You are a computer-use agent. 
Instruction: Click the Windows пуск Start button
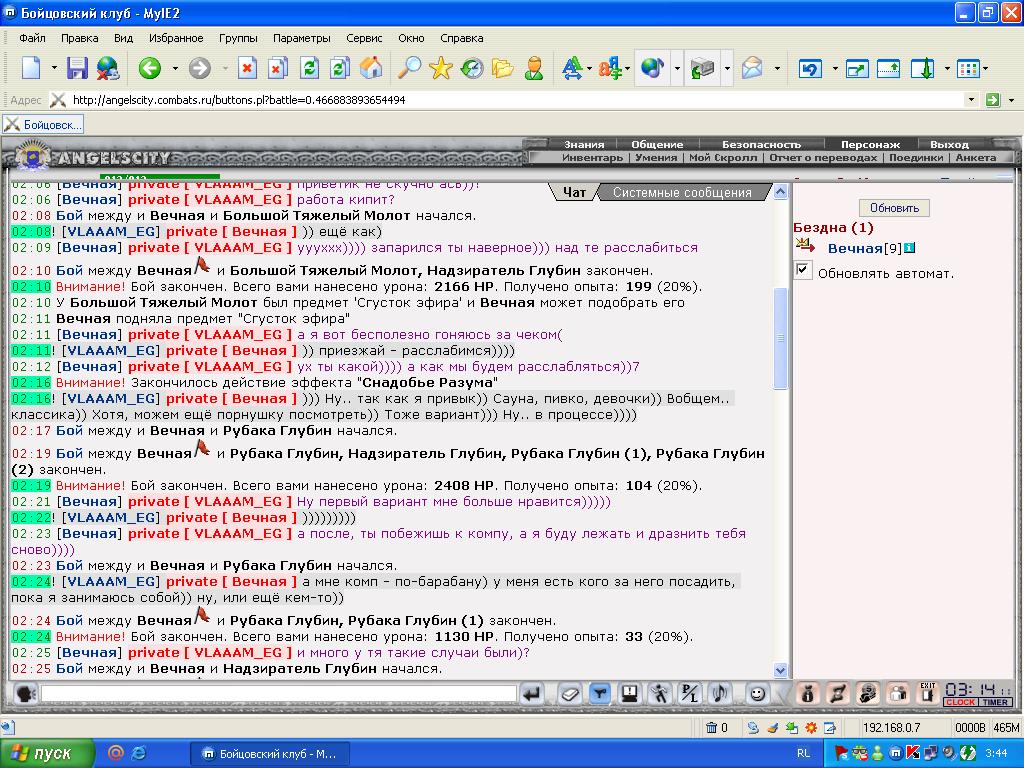coord(47,753)
